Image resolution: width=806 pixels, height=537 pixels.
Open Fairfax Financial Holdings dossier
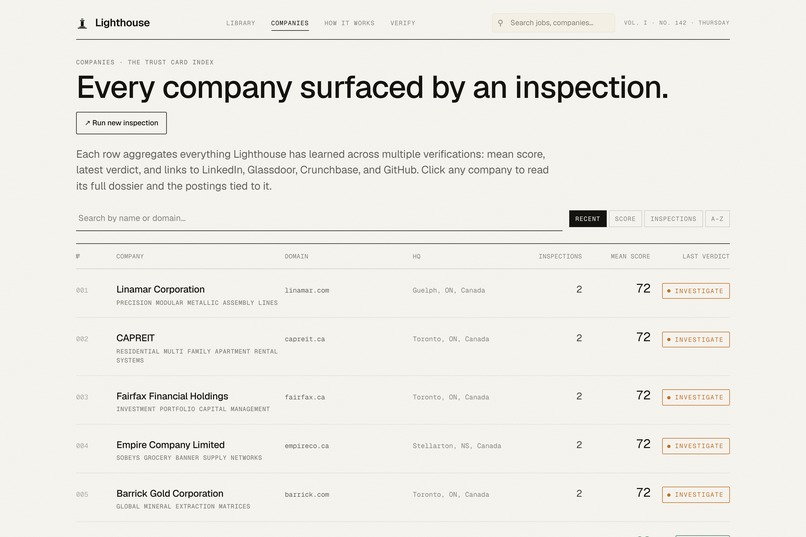(x=172, y=396)
